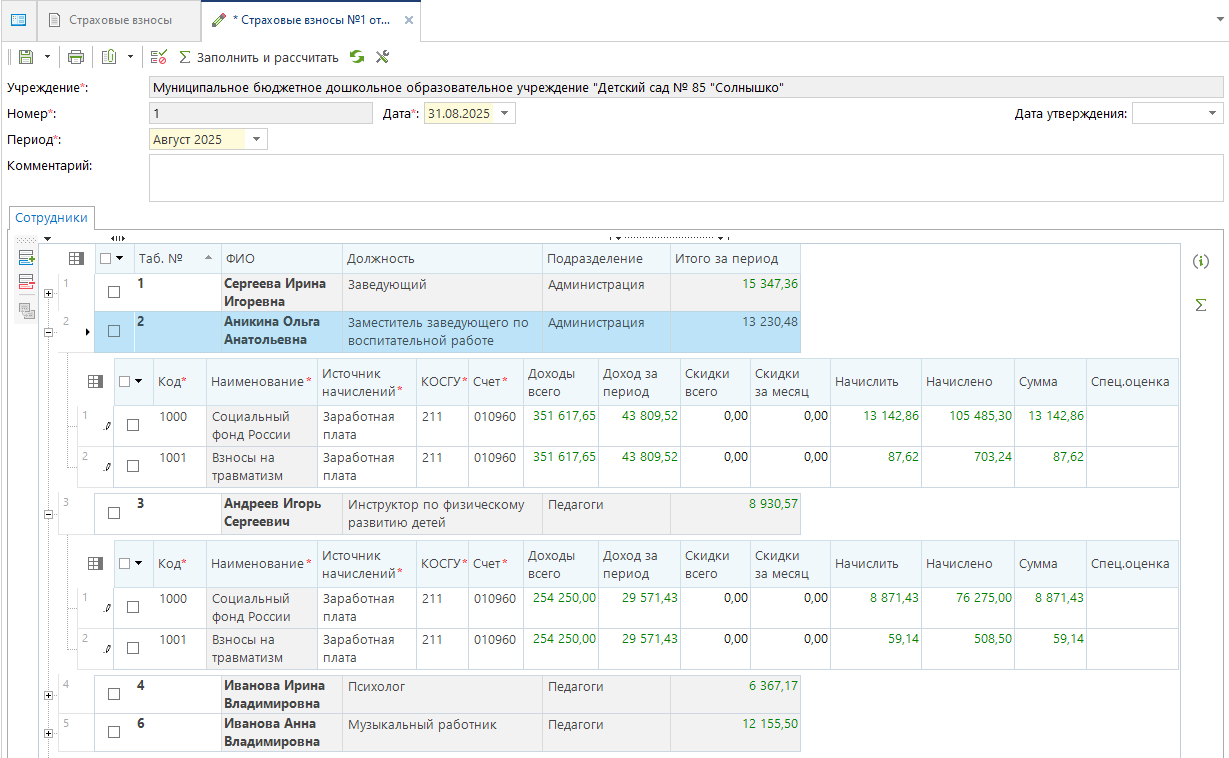The width and height of the screenshot is (1229, 758).
Task: Check the box for Сергеева Ирина Игоревна
Action: [x=114, y=292]
